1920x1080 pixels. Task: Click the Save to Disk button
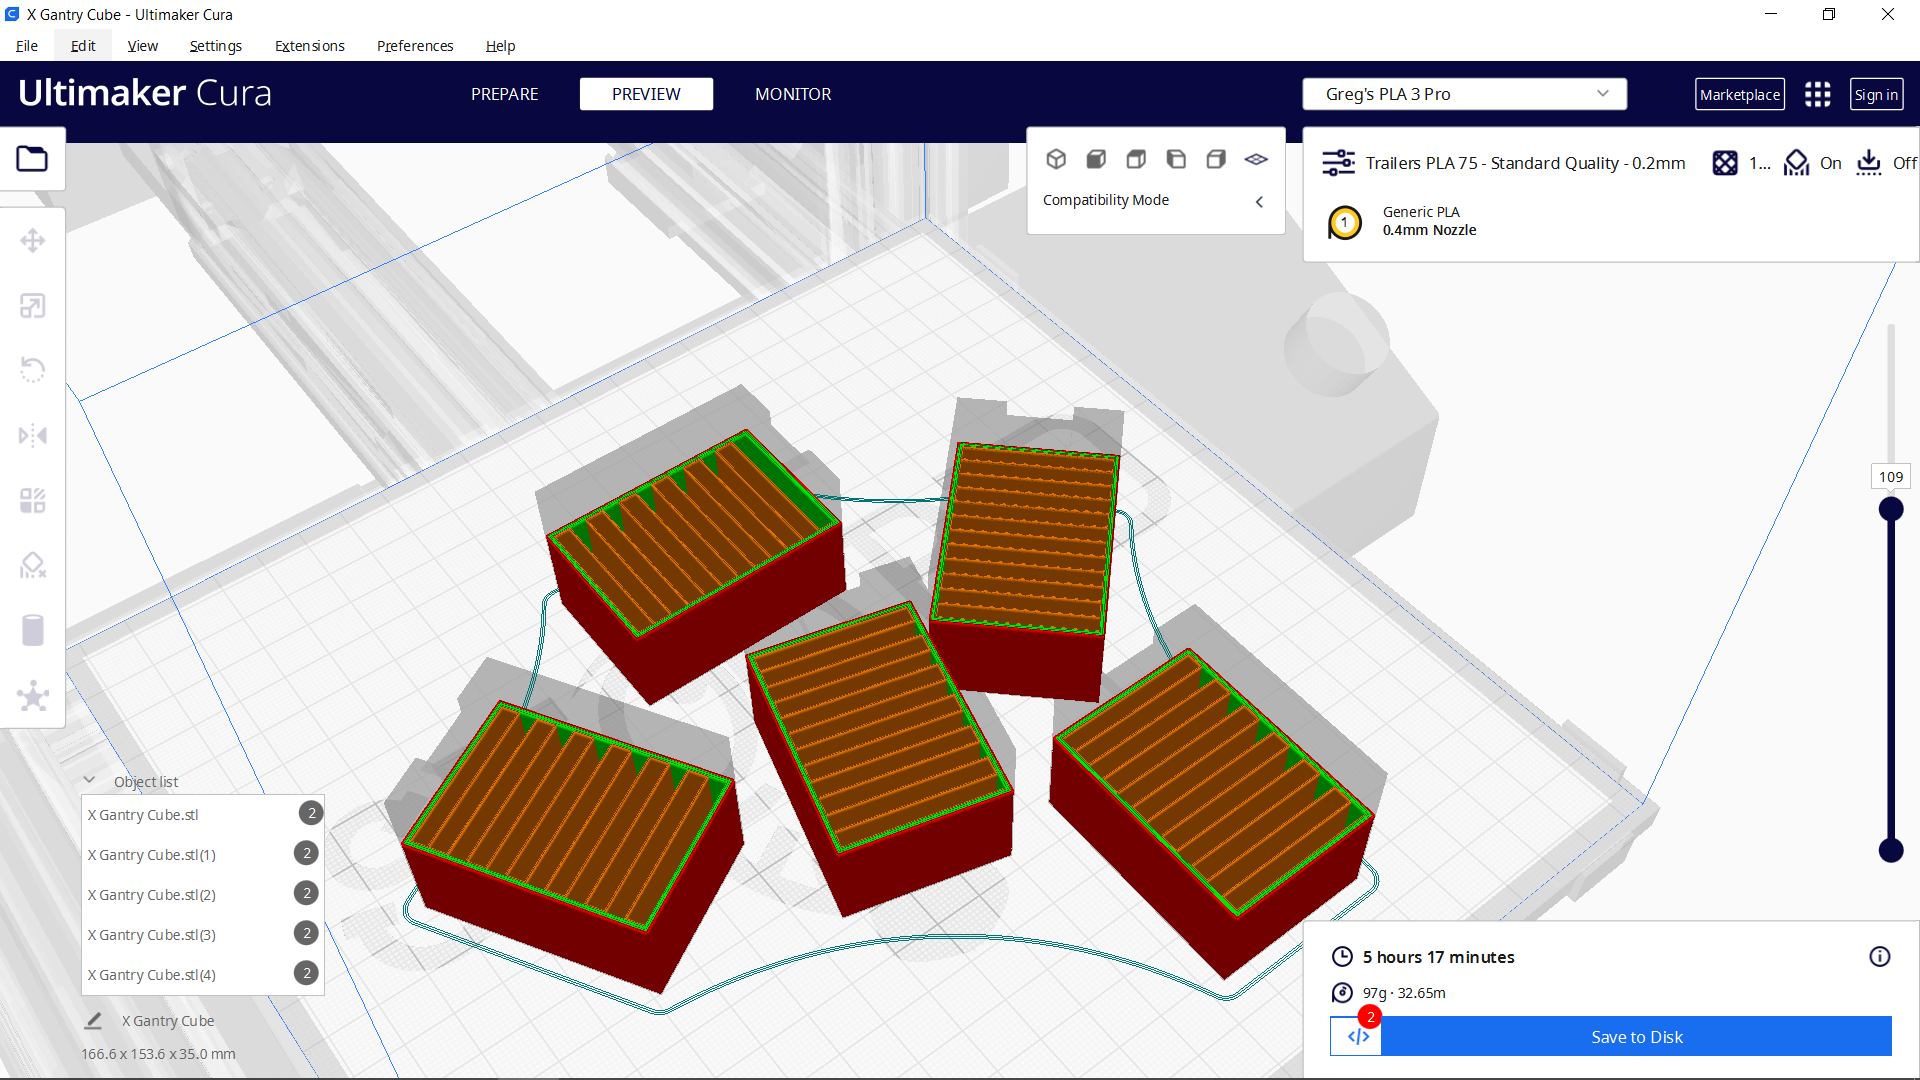pyautogui.click(x=1635, y=1037)
